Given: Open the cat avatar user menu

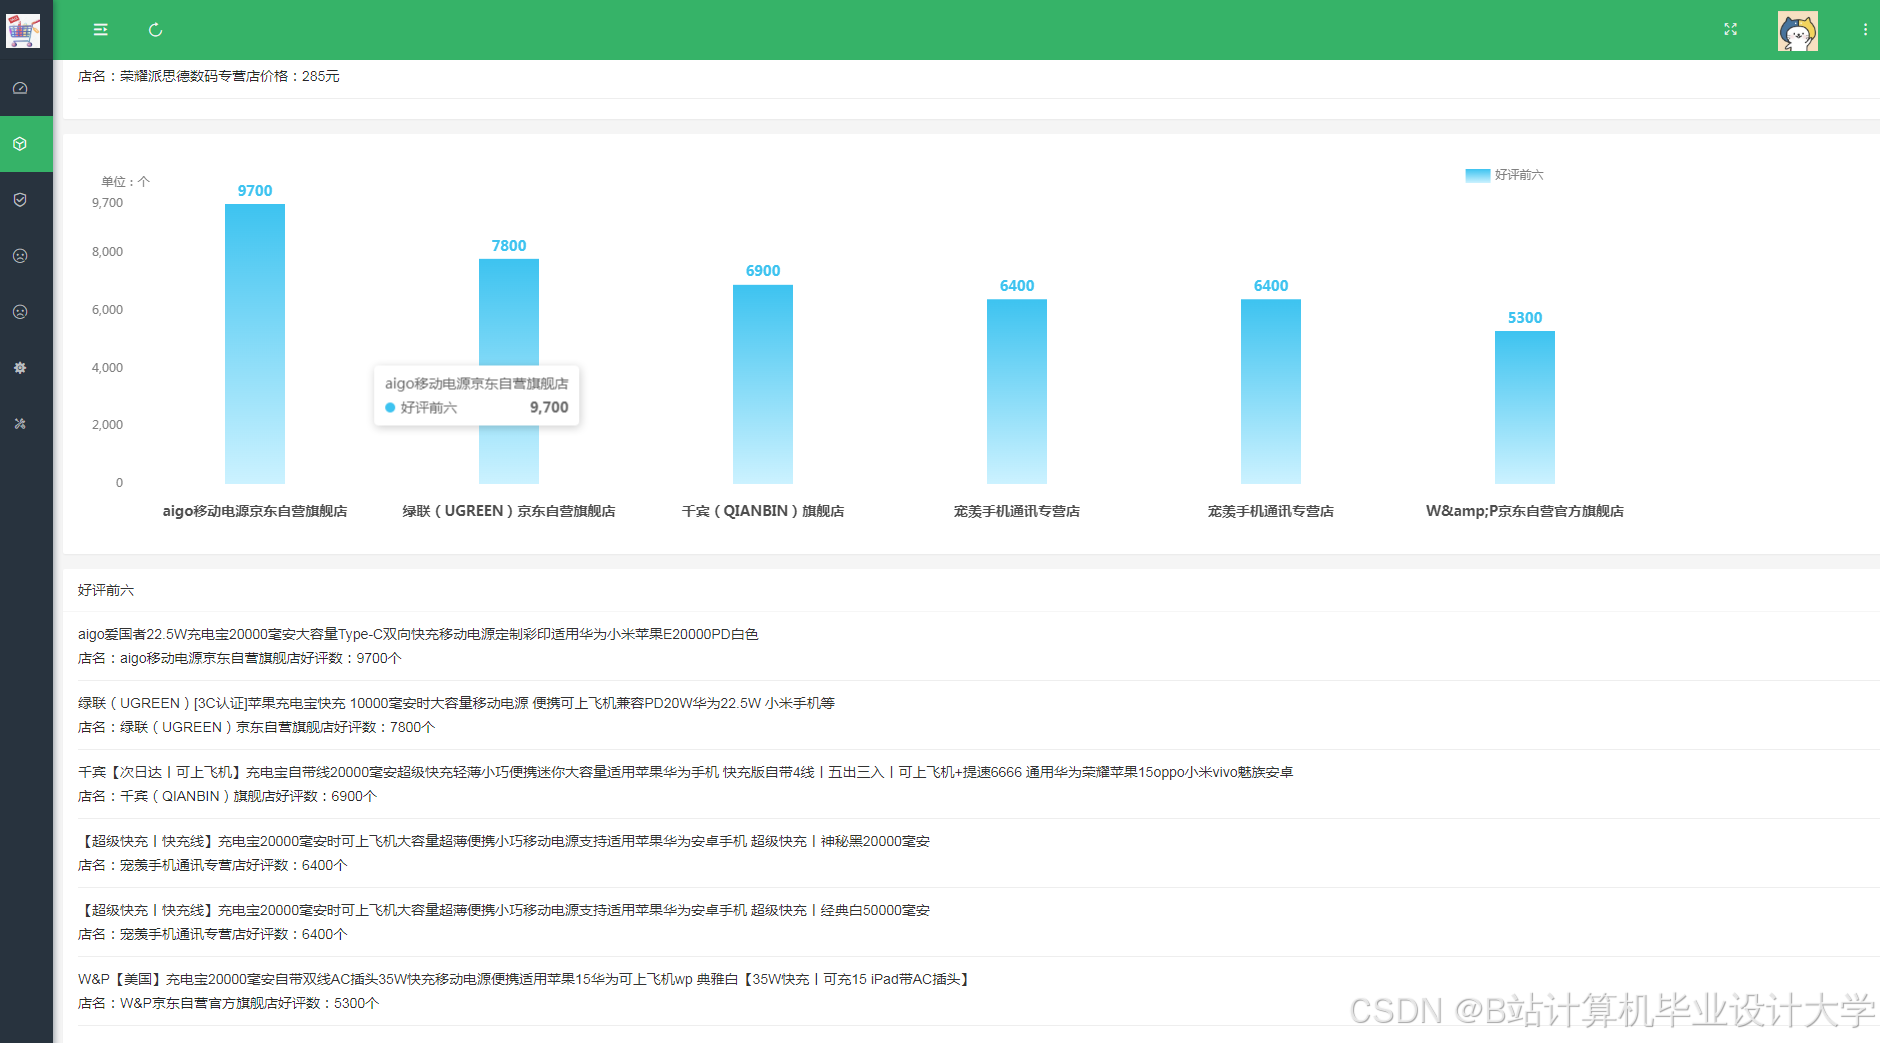Looking at the screenshot, I should (x=1797, y=31).
